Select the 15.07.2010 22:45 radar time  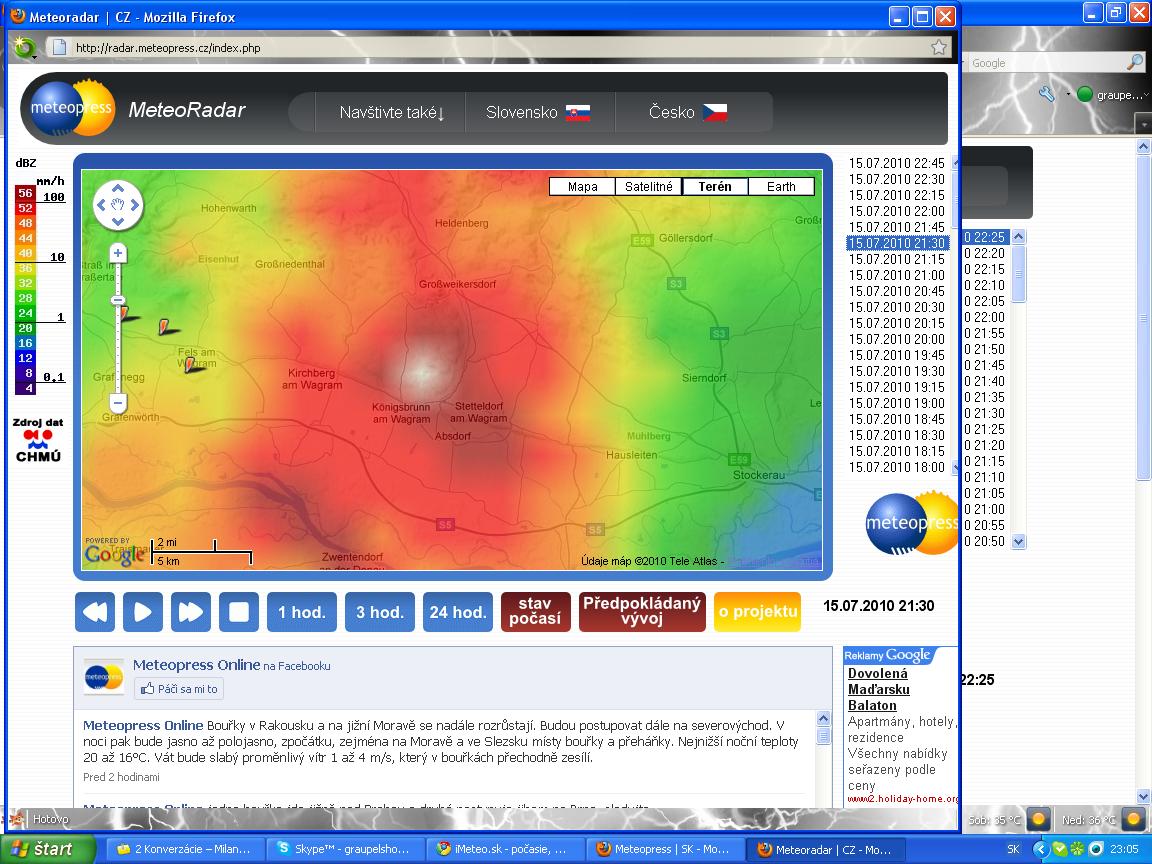(896, 163)
